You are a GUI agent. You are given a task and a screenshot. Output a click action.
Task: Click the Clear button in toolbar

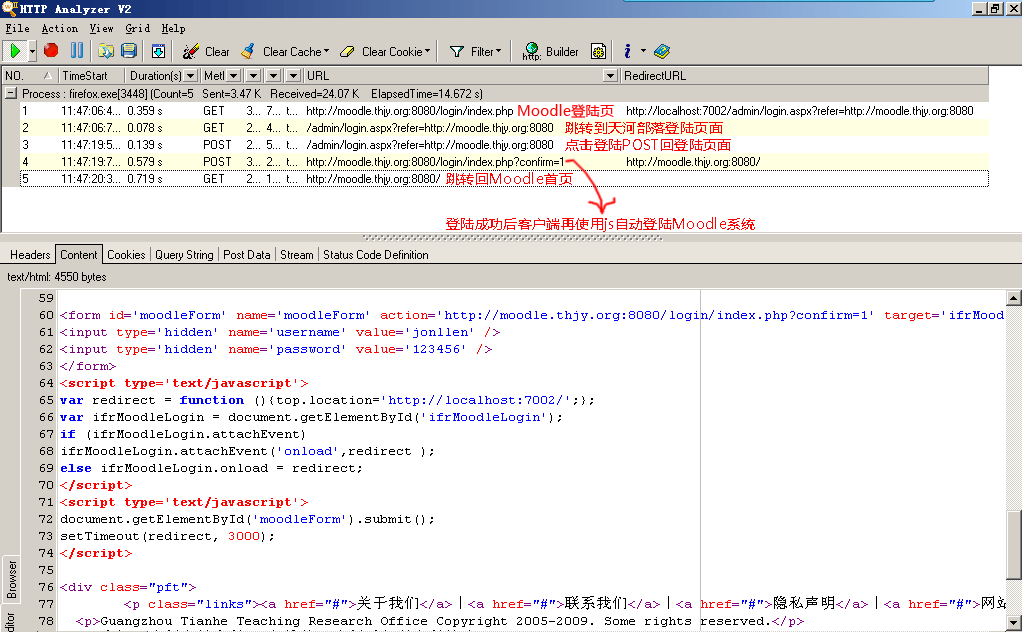click(x=206, y=51)
